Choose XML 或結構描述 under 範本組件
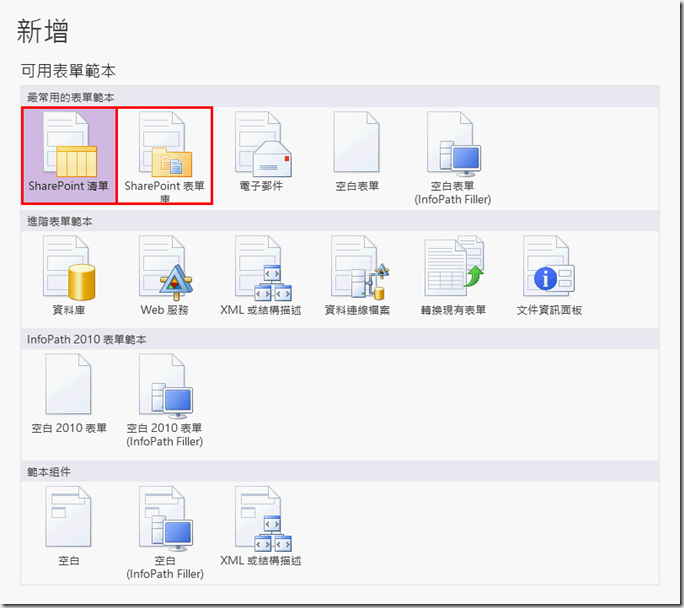This screenshot has height=608, width=684. 260,520
